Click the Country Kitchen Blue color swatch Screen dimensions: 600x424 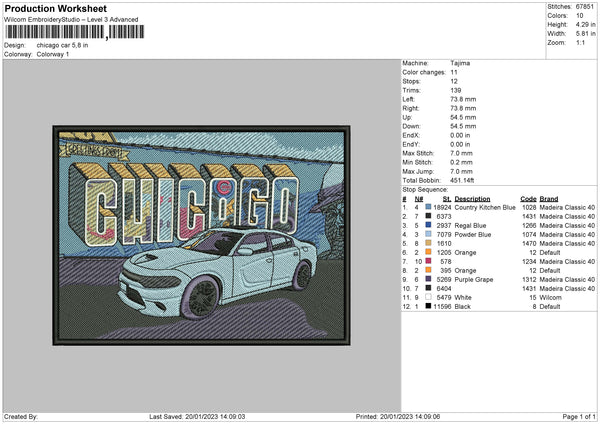(x=428, y=207)
